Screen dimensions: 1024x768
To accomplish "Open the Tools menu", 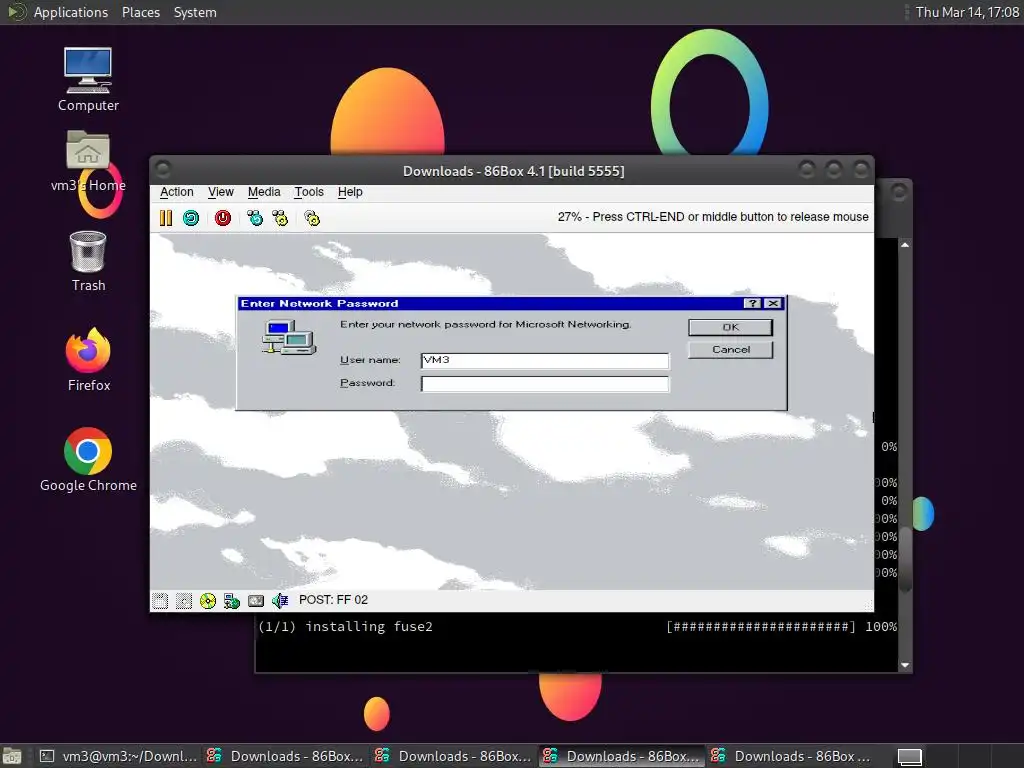I will coord(309,192).
